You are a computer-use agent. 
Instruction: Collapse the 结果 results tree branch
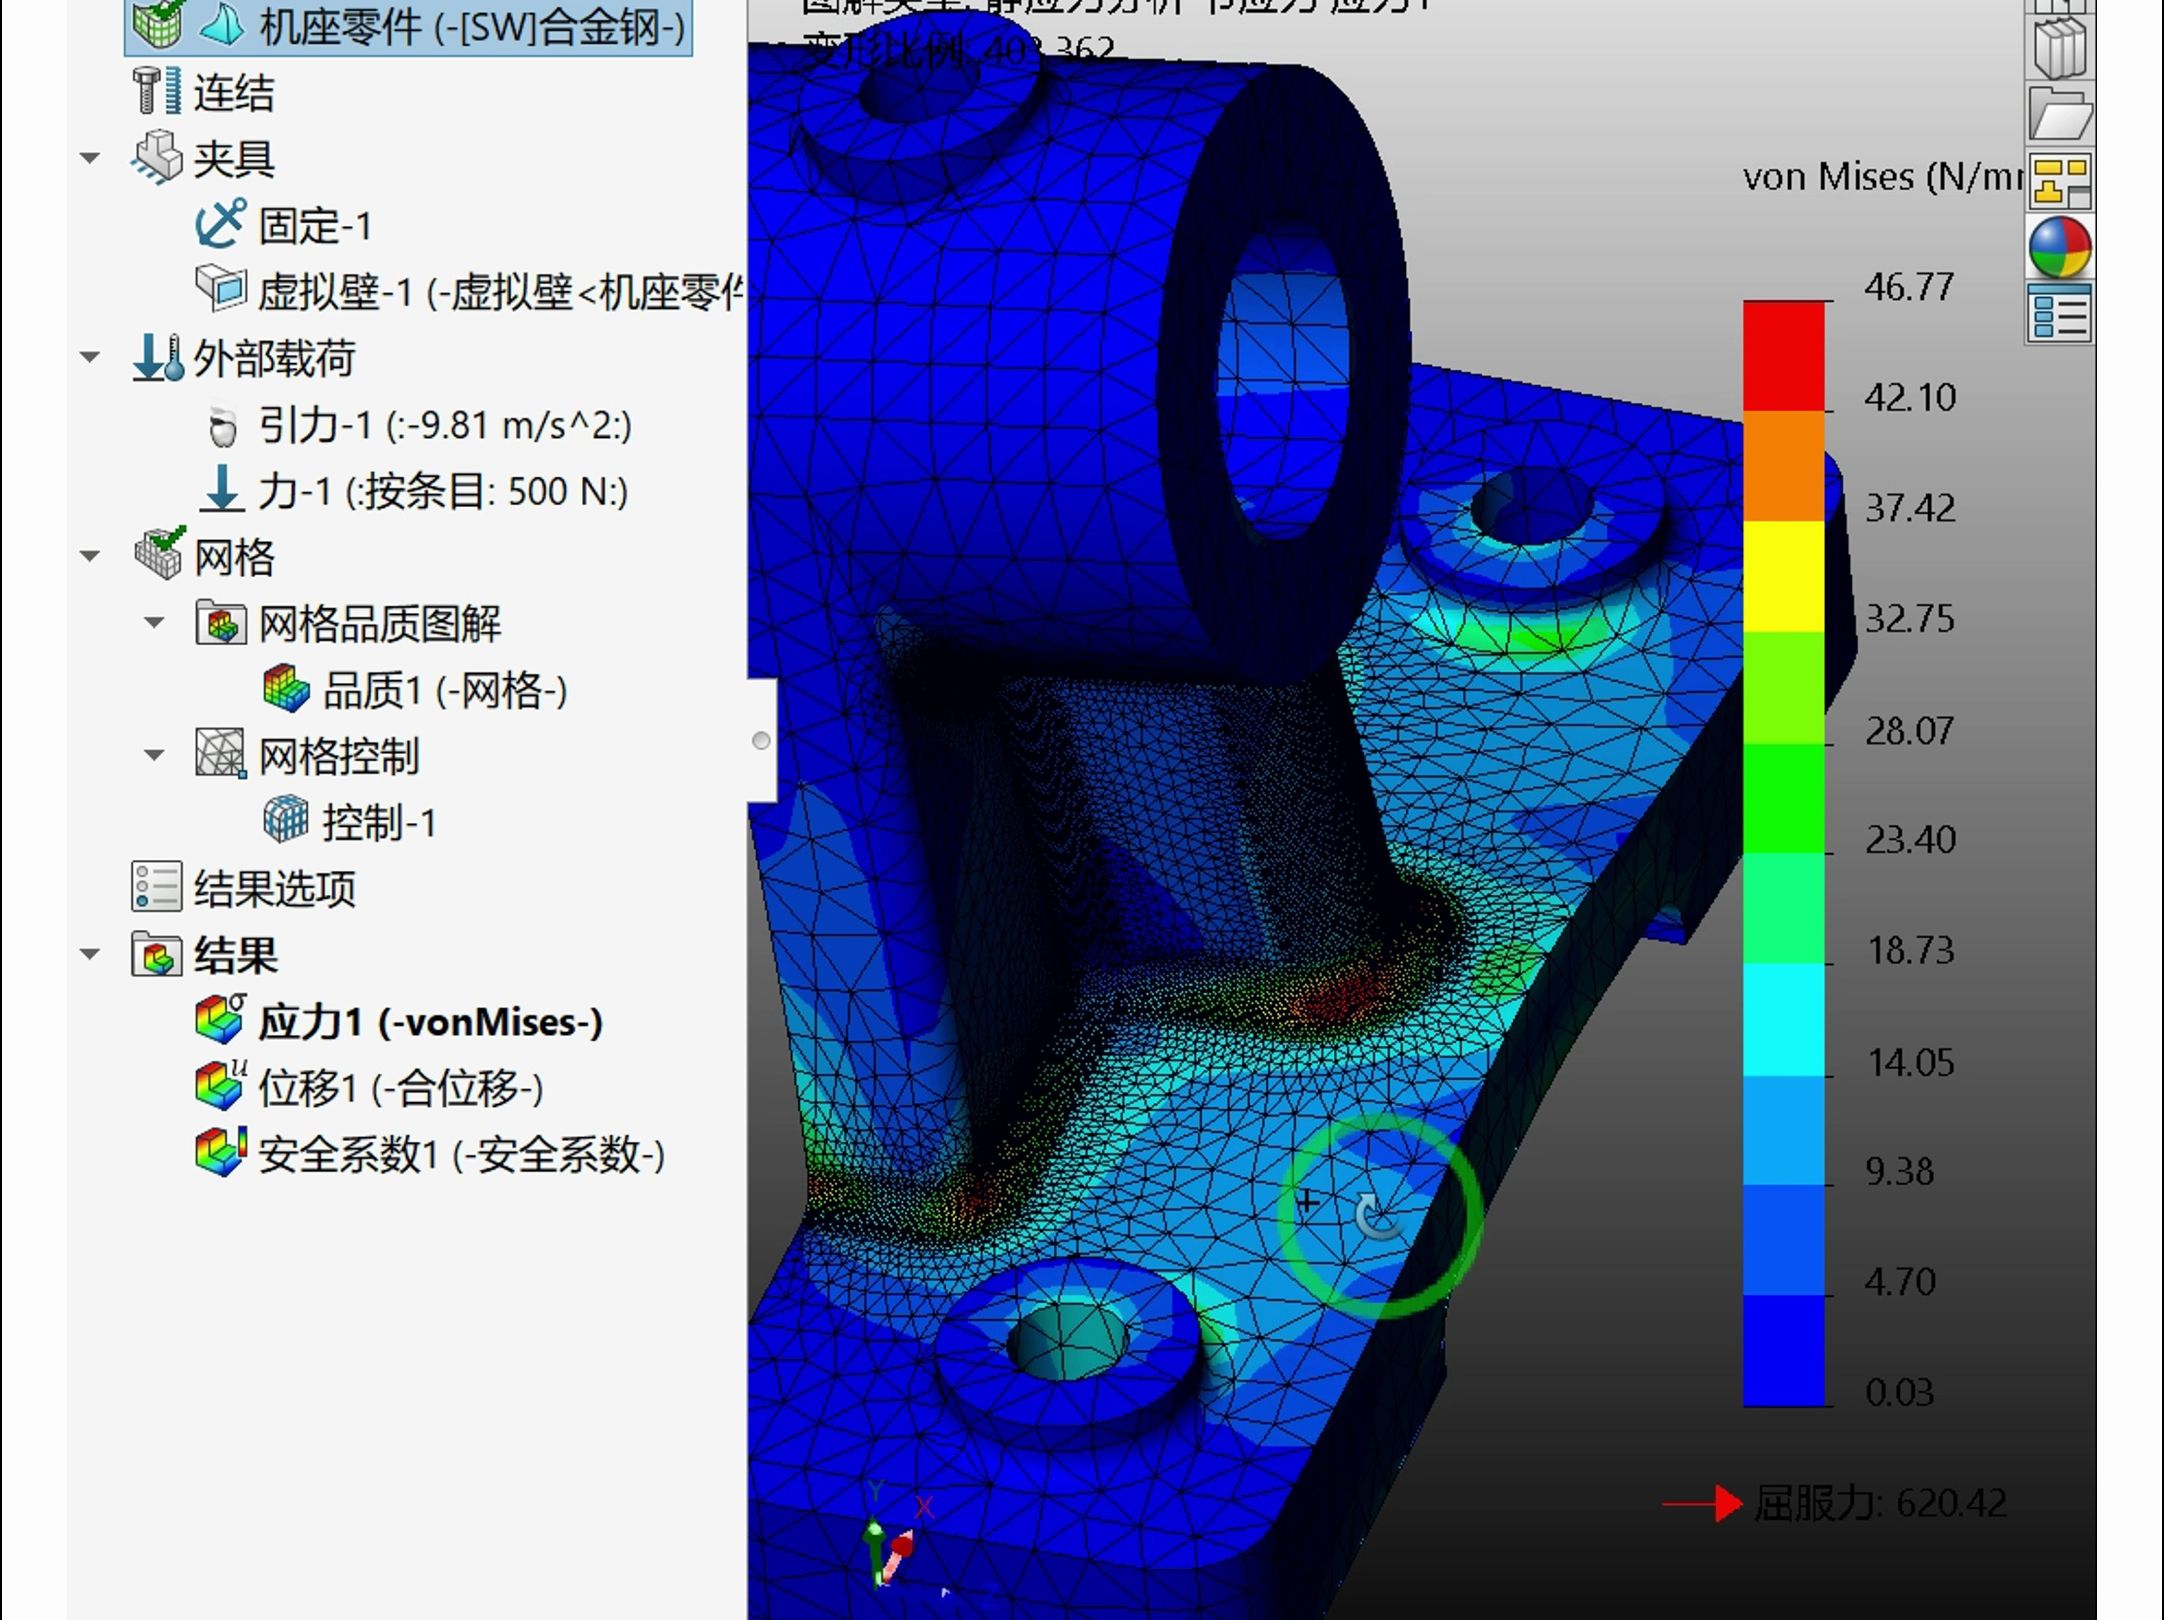pyautogui.click(x=91, y=955)
